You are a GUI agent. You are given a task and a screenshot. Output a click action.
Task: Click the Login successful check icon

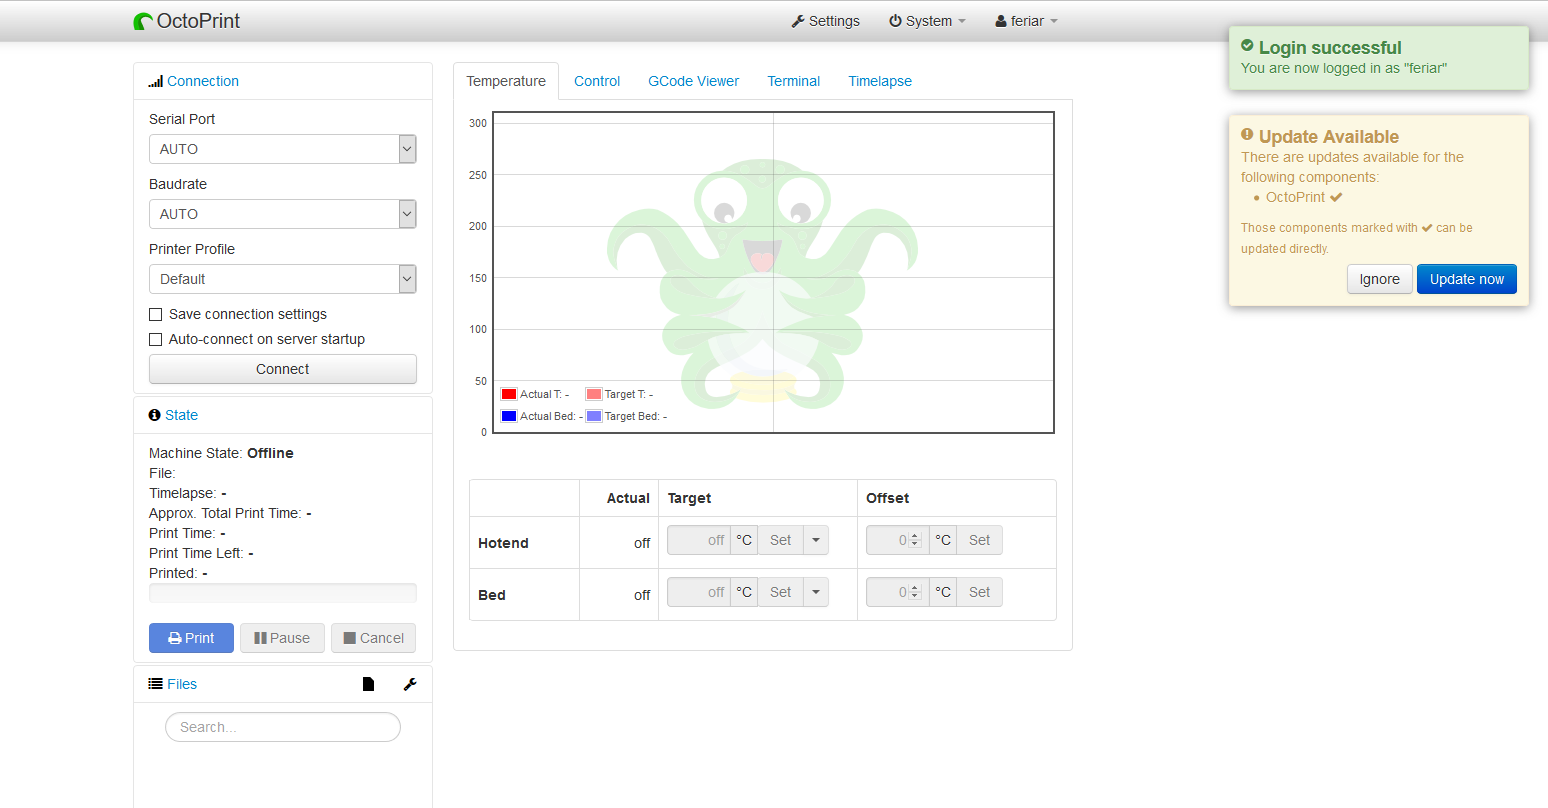point(1247,46)
